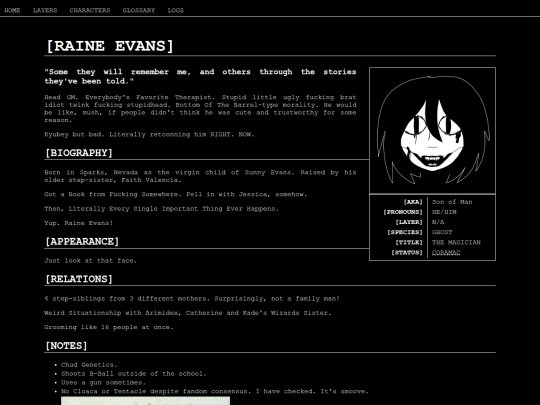The width and height of the screenshot is (540, 405).
Task: Click the 'Yup. Raine Evans!' line
Action: (x=79, y=223)
